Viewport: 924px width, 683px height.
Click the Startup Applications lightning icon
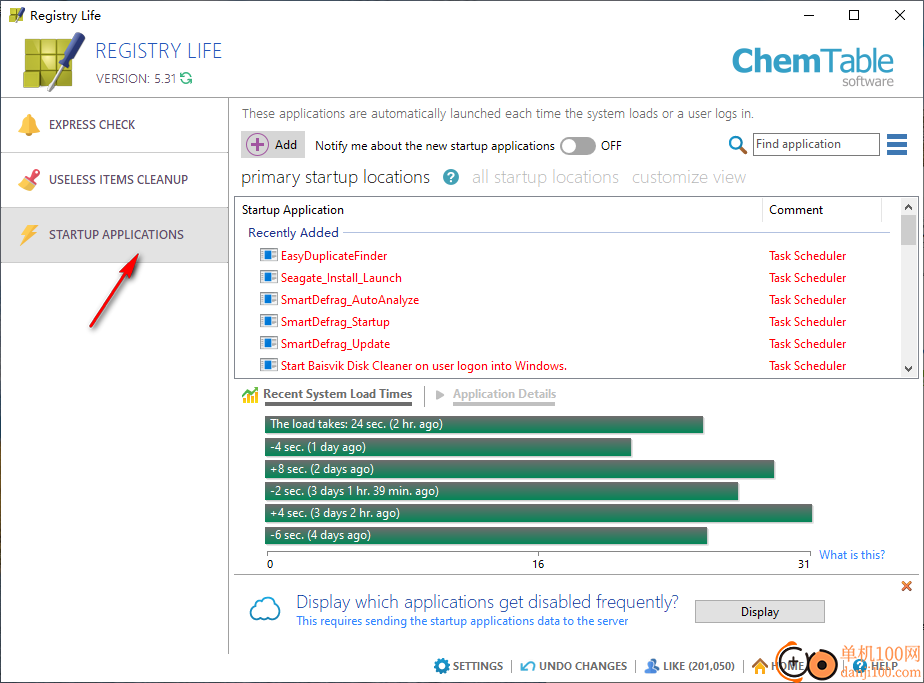[x=29, y=235]
